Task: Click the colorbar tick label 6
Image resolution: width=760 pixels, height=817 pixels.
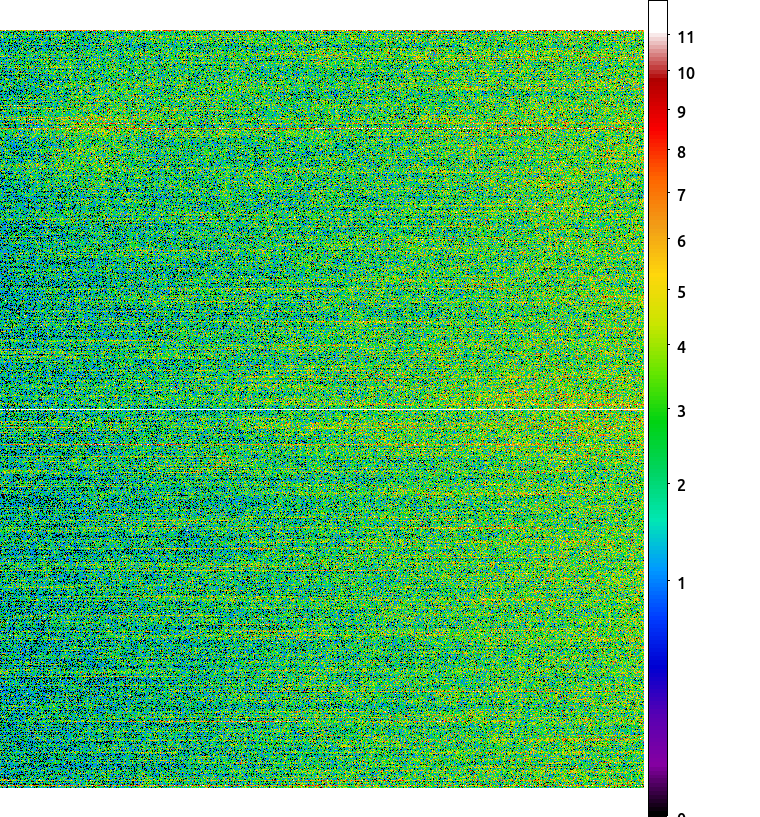Action: (x=681, y=241)
